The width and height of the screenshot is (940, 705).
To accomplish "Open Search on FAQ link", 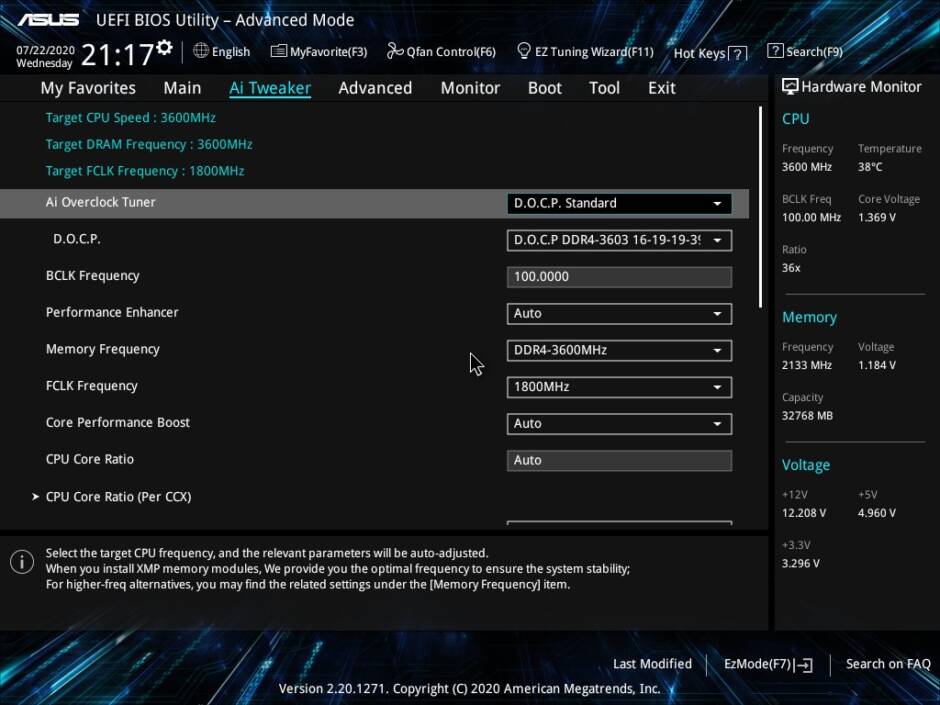I will pos(888,664).
